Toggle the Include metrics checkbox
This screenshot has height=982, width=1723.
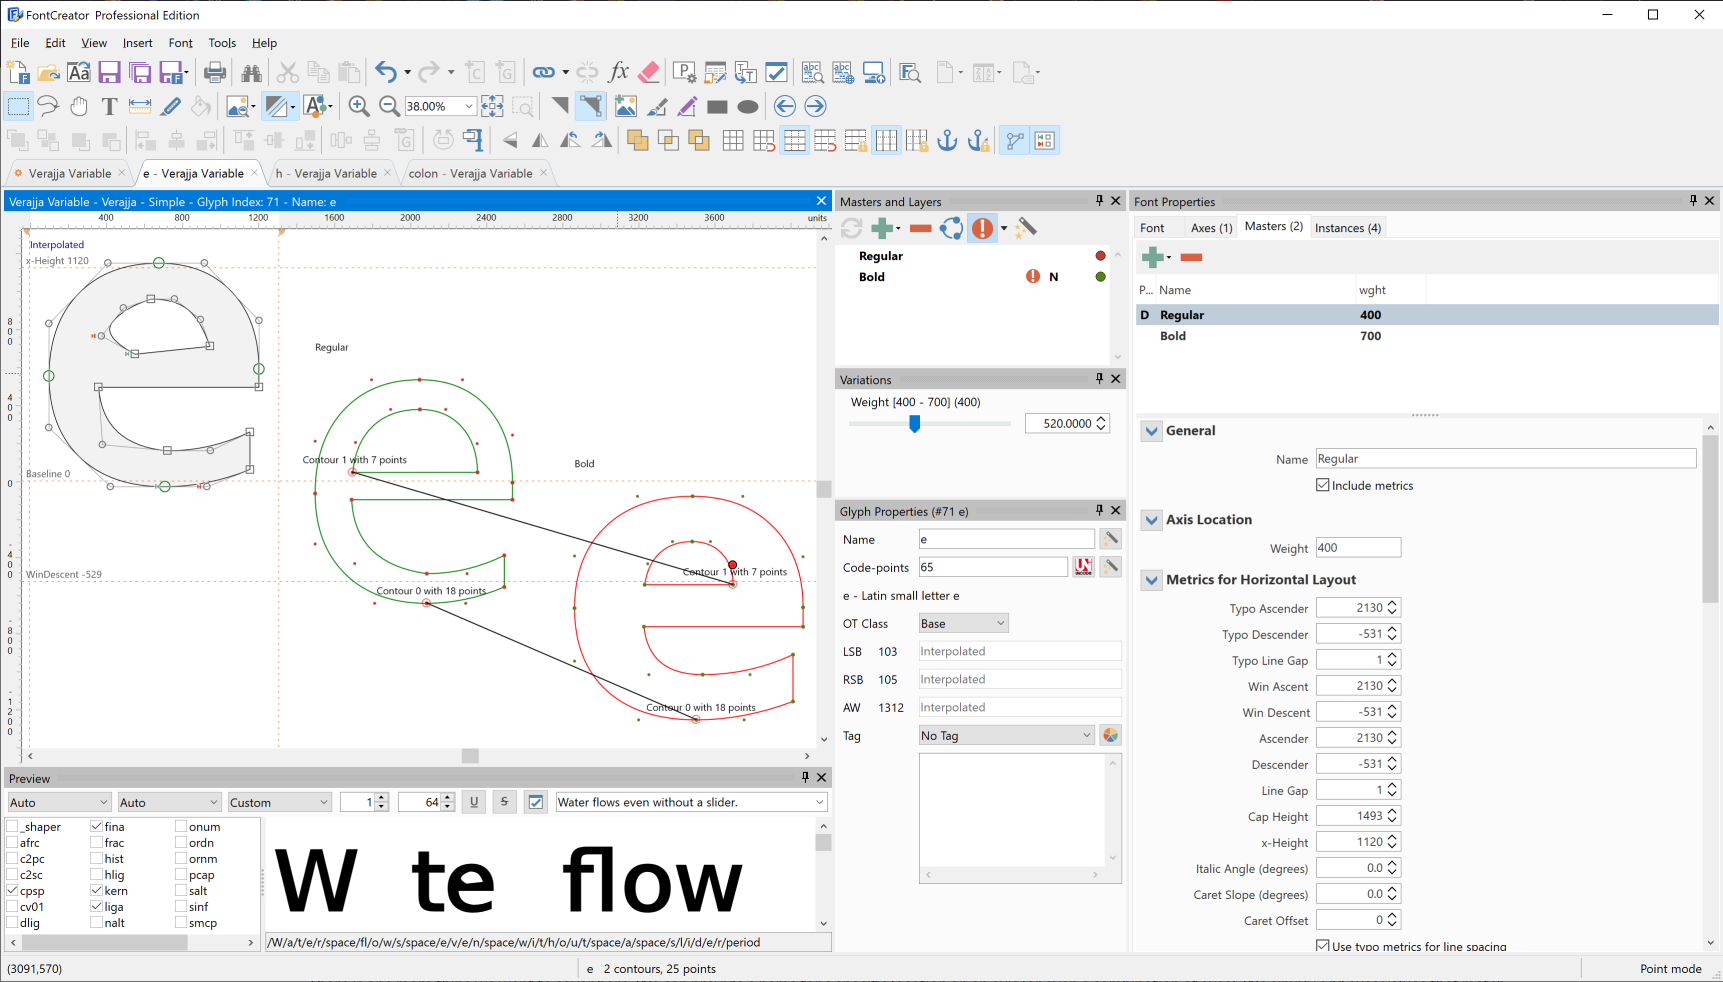click(x=1323, y=485)
